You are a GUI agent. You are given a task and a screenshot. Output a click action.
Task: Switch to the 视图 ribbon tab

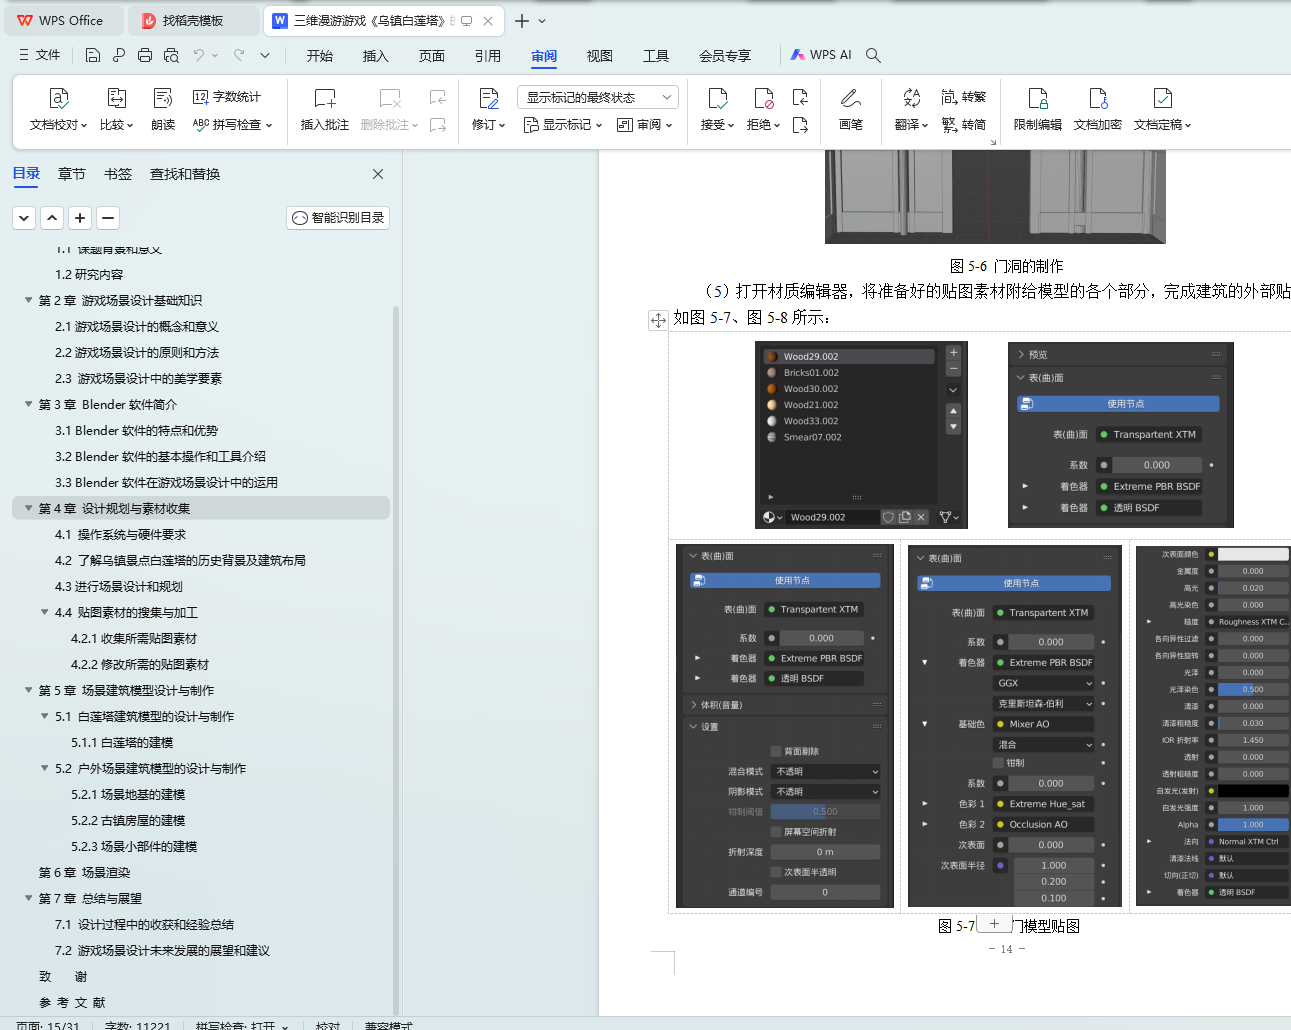pyautogui.click(x=599, y=56)
